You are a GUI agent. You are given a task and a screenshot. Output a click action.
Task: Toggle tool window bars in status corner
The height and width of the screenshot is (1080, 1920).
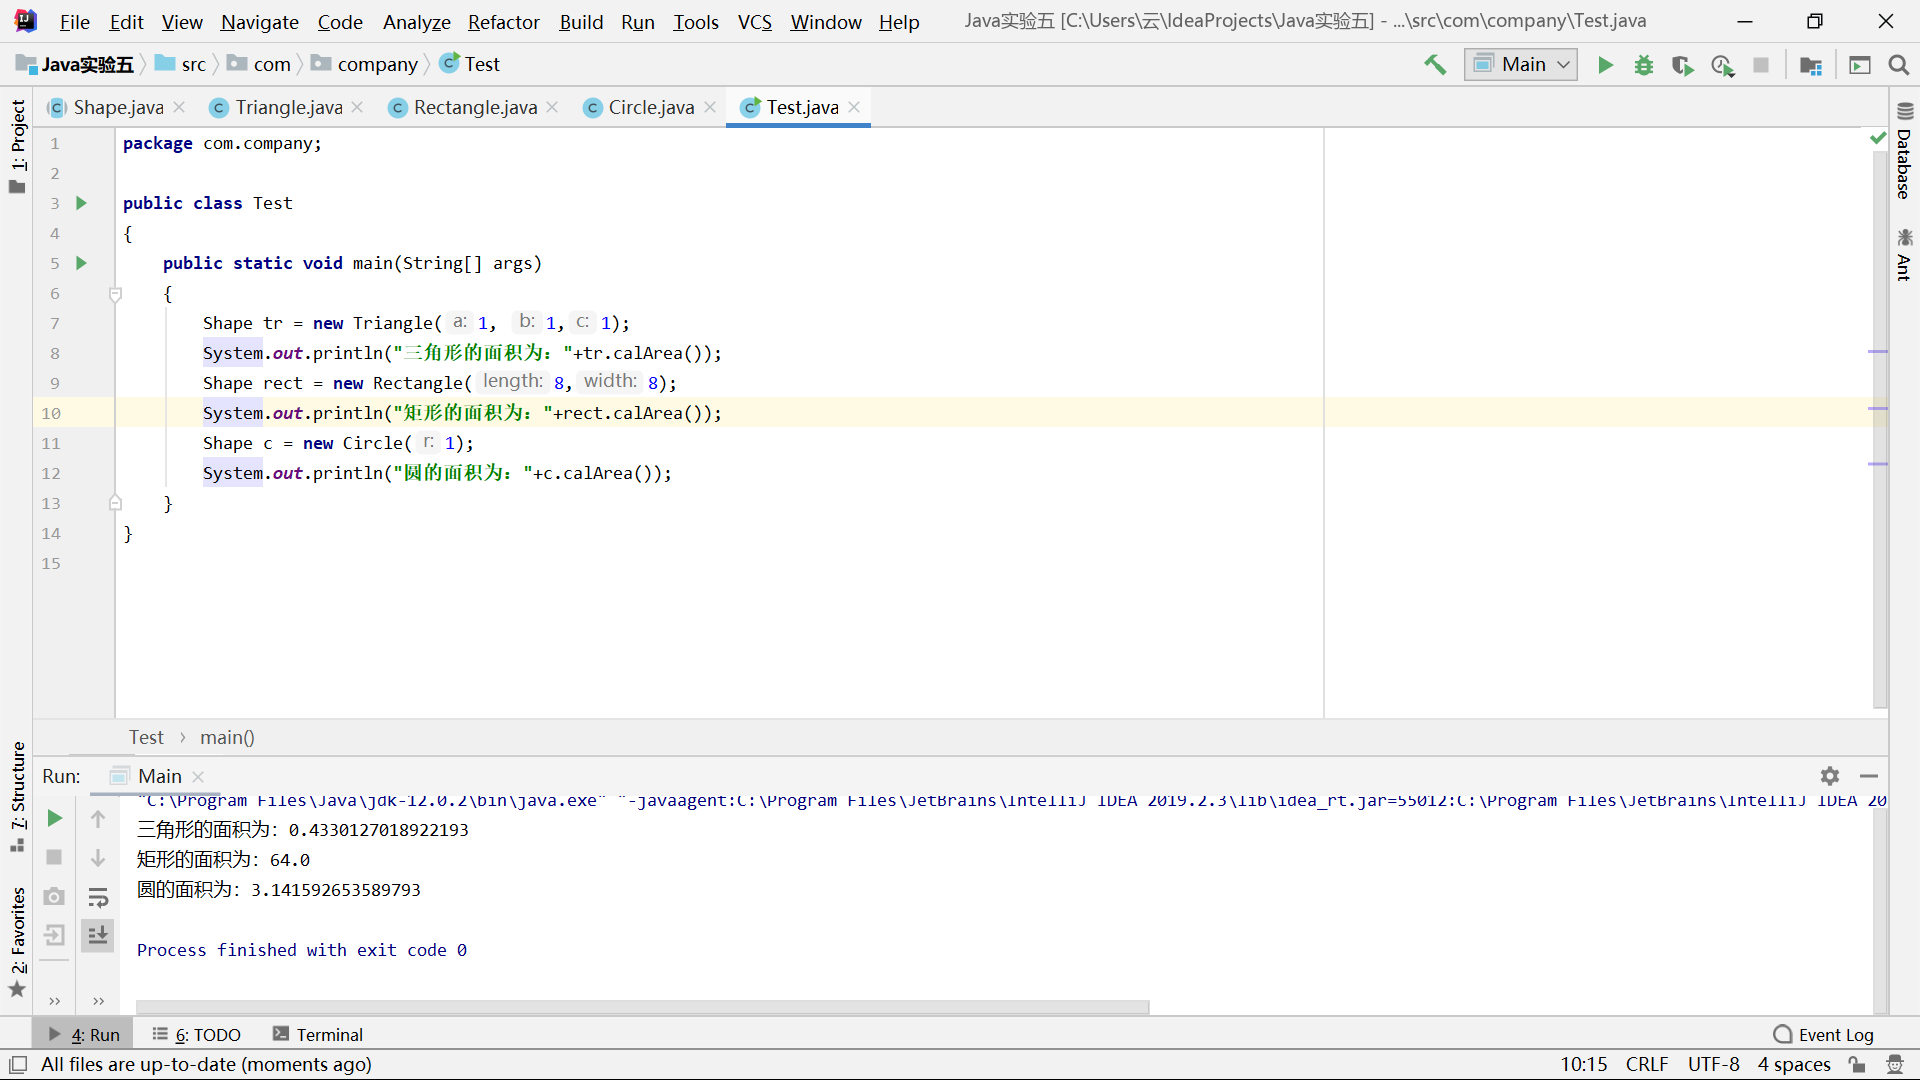click(x=17, y=1064)
